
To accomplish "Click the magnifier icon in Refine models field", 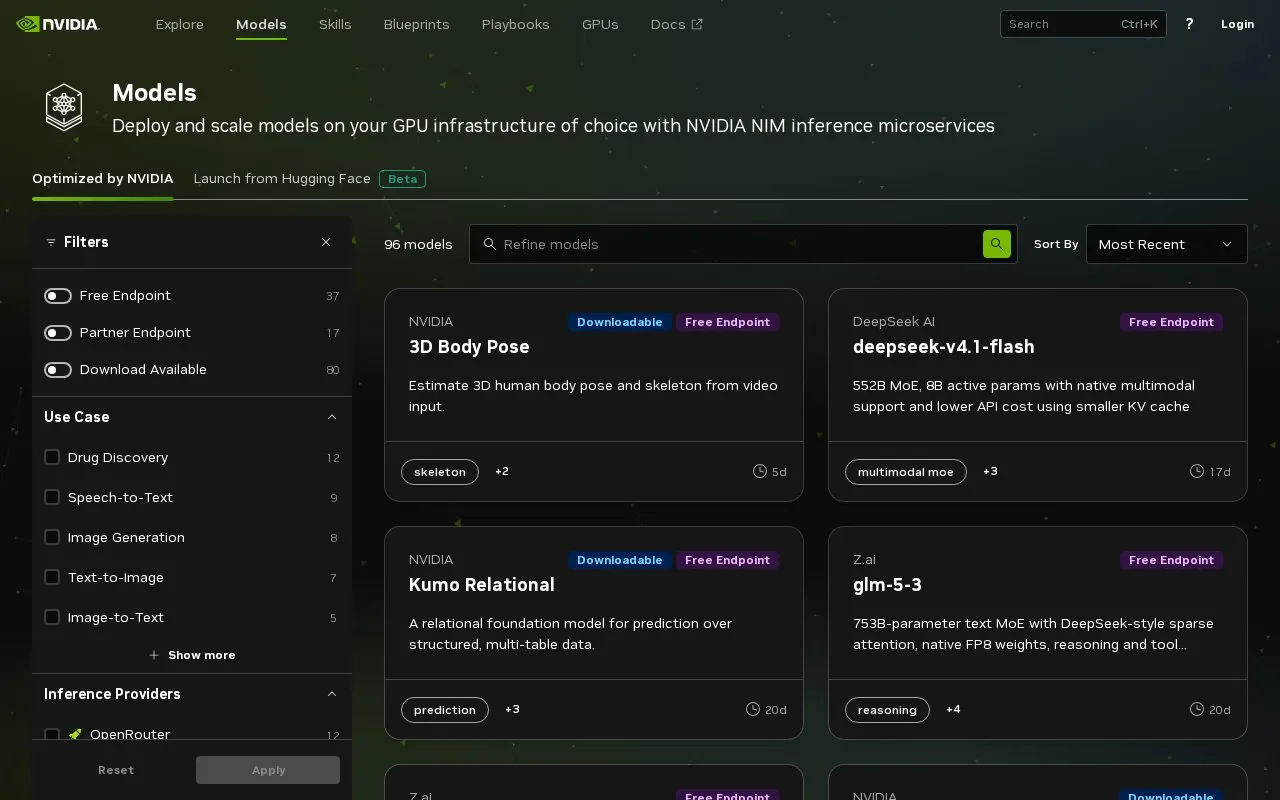I will click(x=490, y=244).
